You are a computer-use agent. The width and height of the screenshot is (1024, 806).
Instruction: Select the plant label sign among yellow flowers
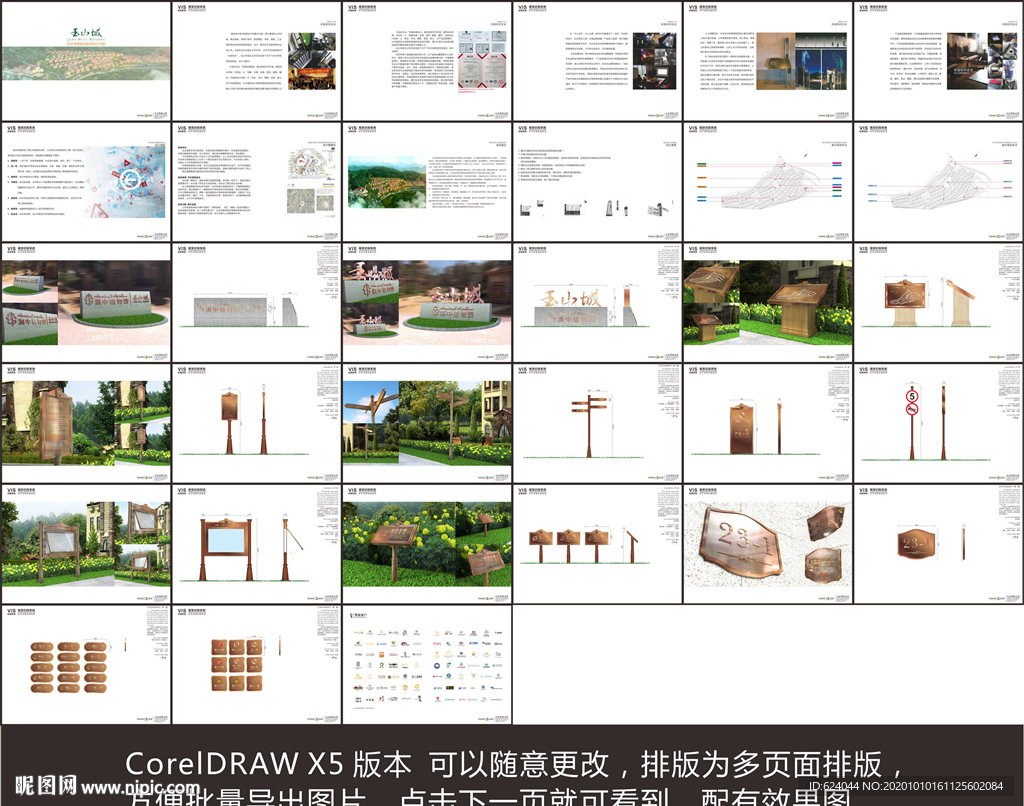pyautogui.click(x=426, y=544)
